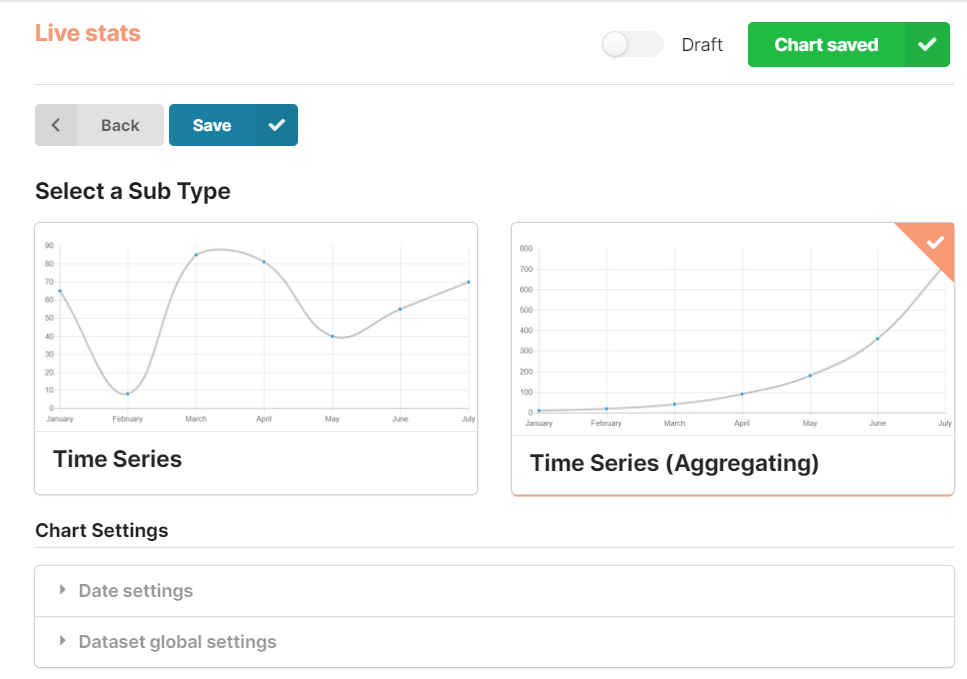The height and width of the screenshot is (679, 967).
Task: Click the checkmark icon beside Chart saved
Action: [927, 45]
